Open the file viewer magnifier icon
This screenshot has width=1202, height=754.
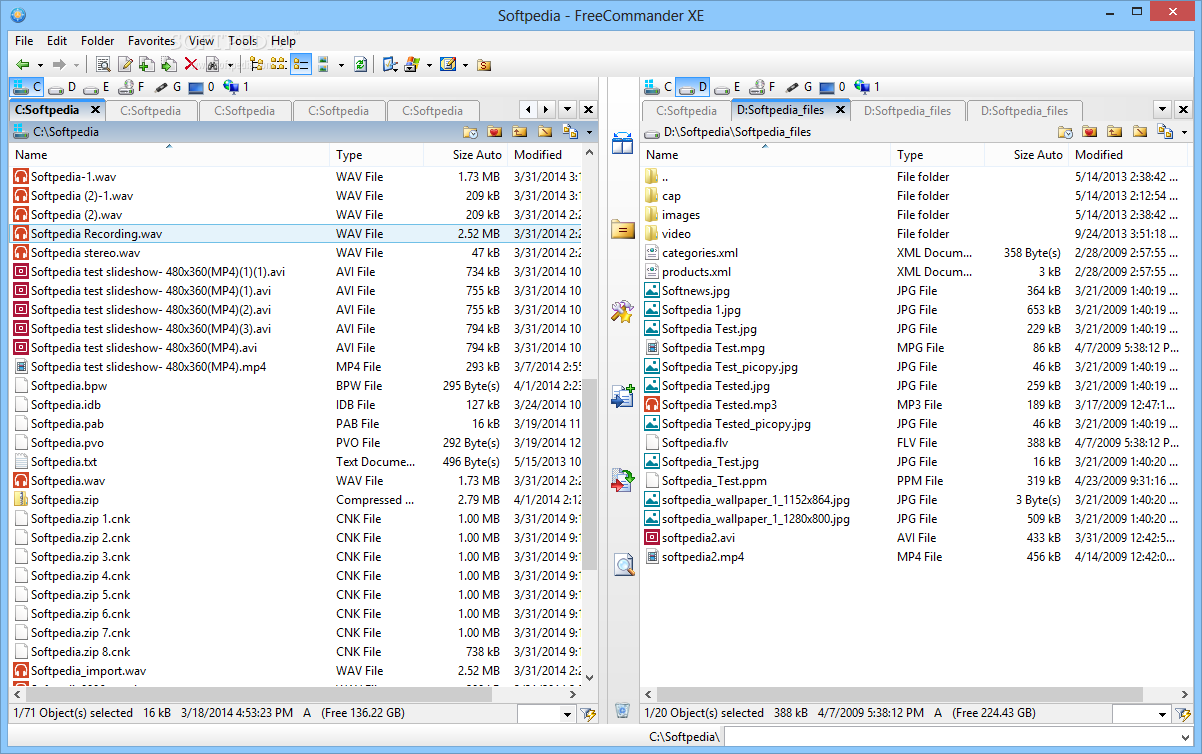[104, 64]
